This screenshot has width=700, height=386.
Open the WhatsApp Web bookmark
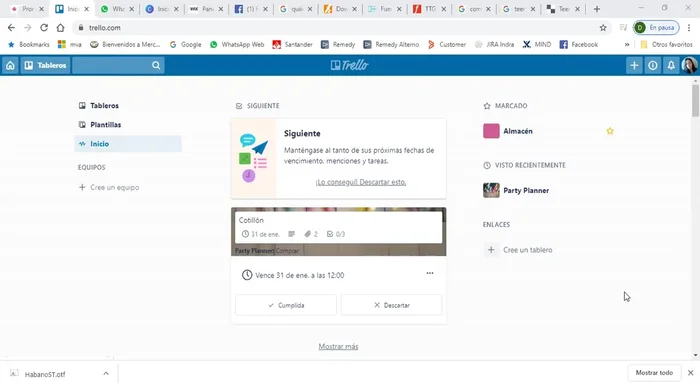click(237, 45)
